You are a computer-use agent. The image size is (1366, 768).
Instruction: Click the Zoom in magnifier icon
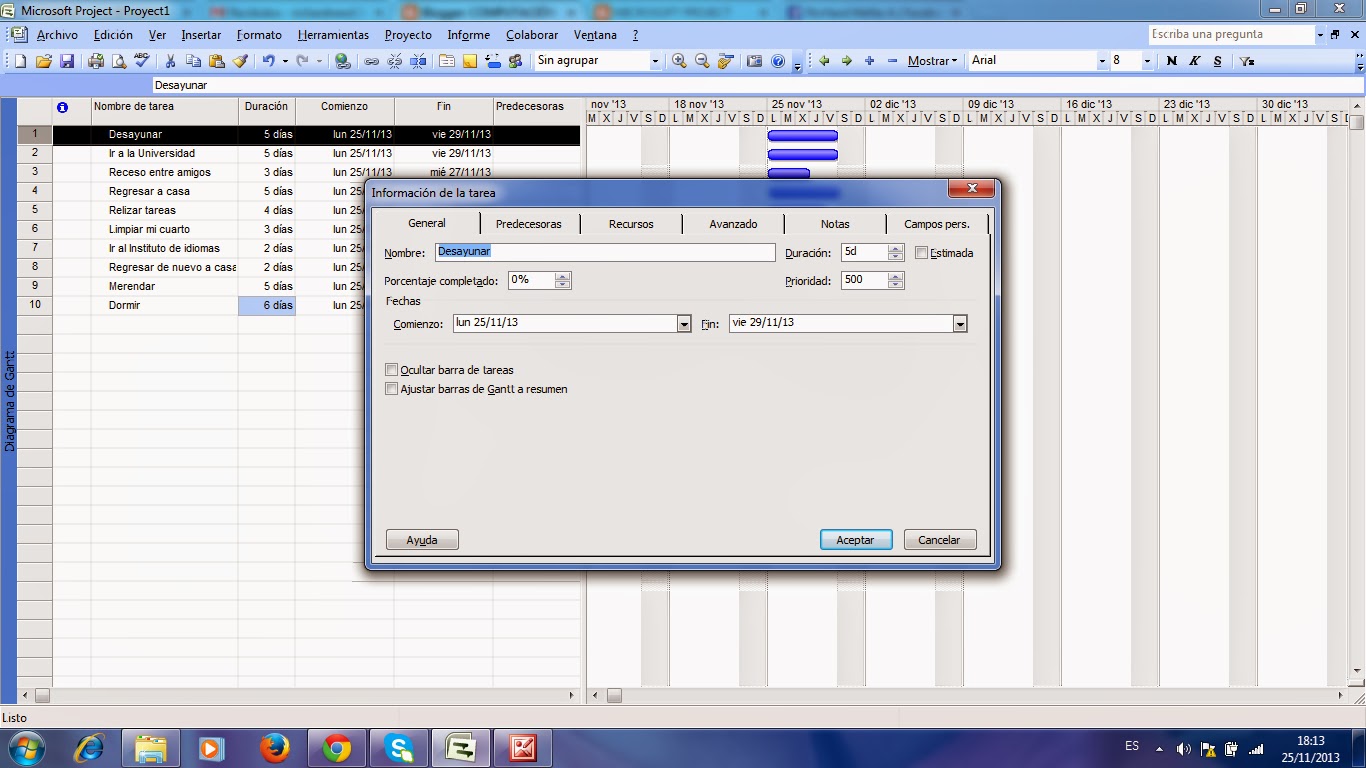click(x=678, y=61)
